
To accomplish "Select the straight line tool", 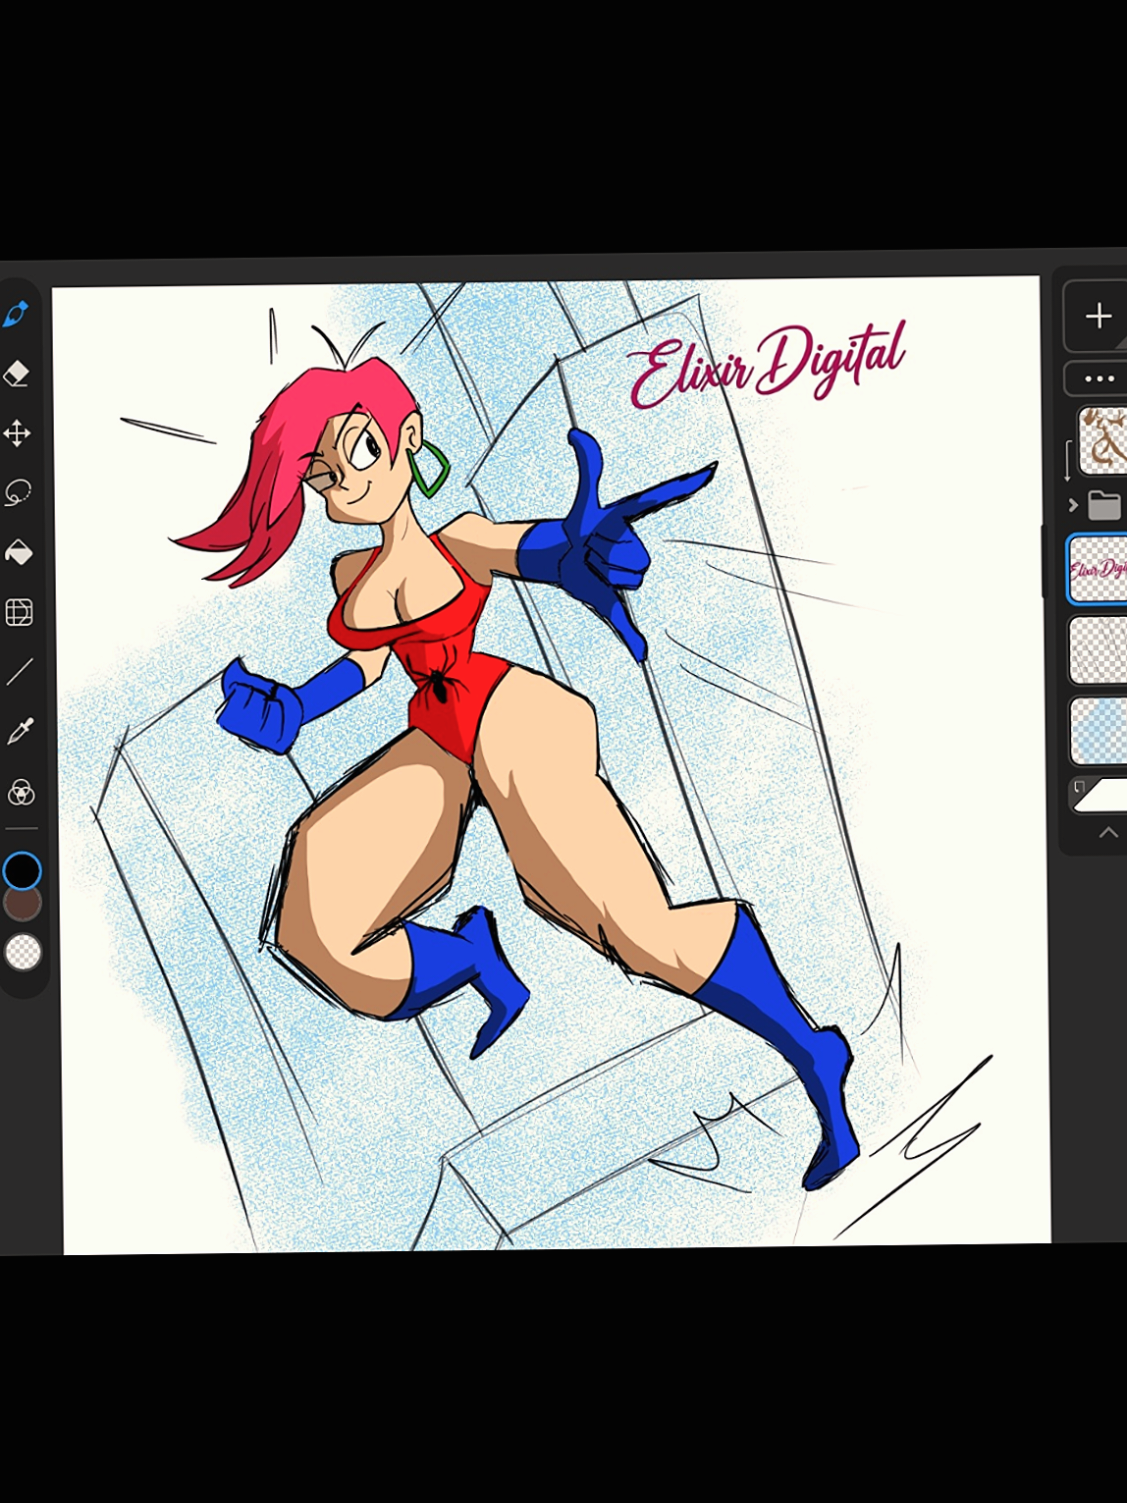I will point(20,672).
